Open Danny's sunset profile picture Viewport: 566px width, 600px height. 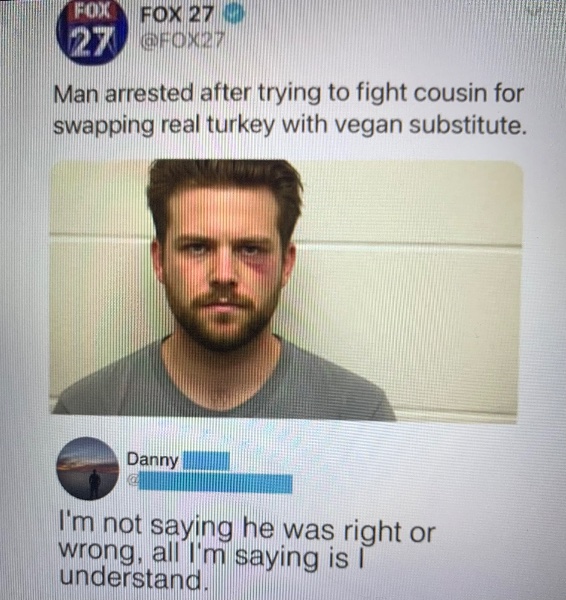(88, 469)
